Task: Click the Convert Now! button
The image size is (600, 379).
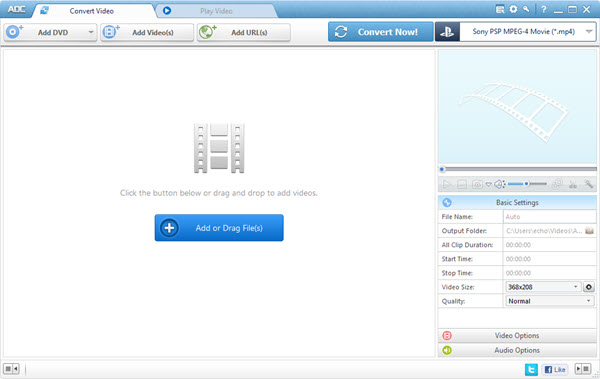Action: [381, 32]
